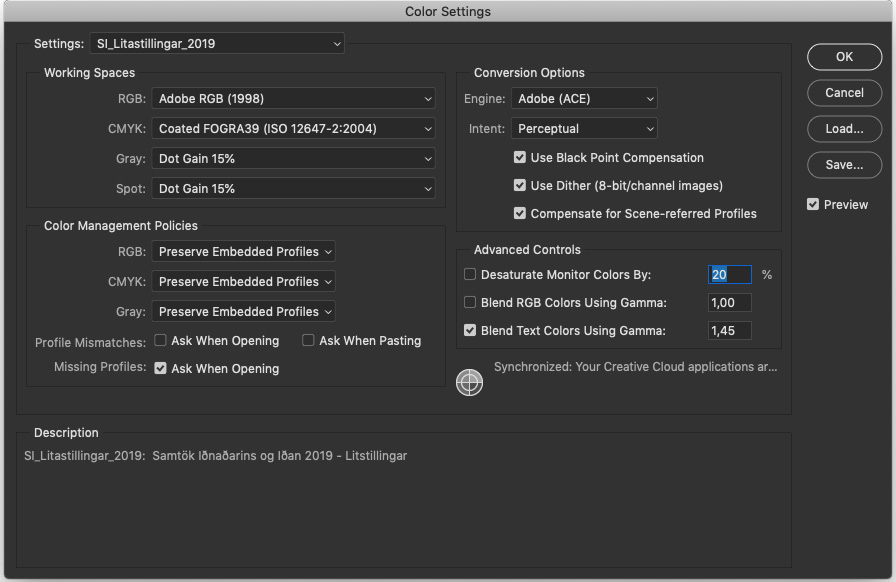The width and height of the screenshot is (896, 582).
Task: Open the CMYK Coated FOGRA39 dropdown
Action: tap(293, 129)
